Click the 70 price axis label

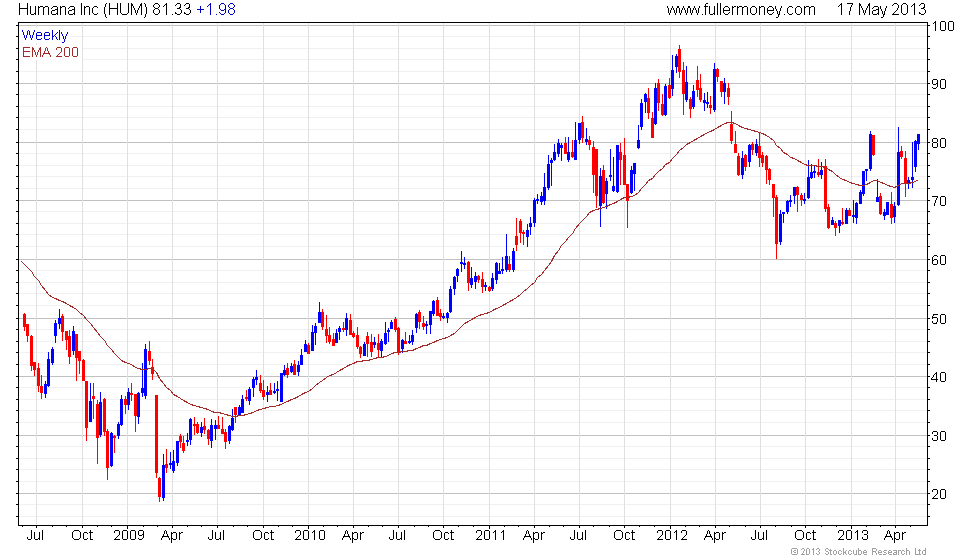pos(939,201)
